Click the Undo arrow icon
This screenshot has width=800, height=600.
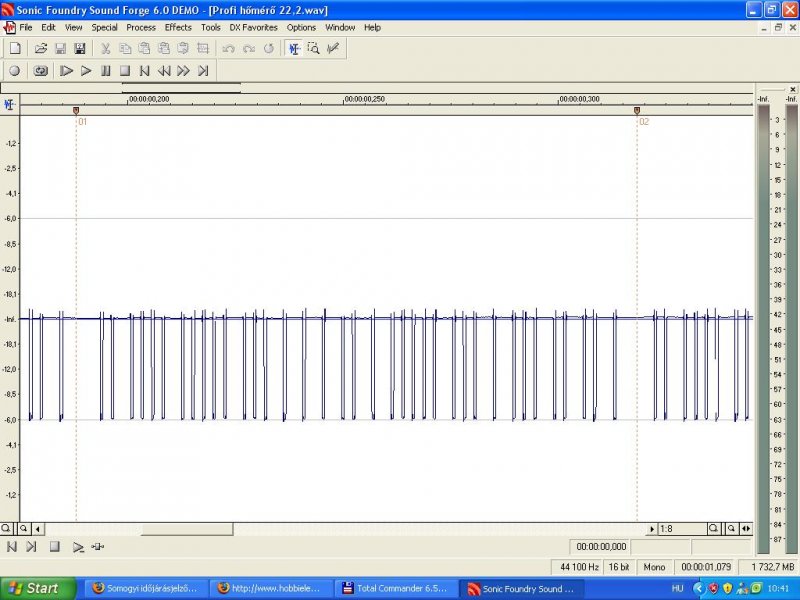click(229, 48)
